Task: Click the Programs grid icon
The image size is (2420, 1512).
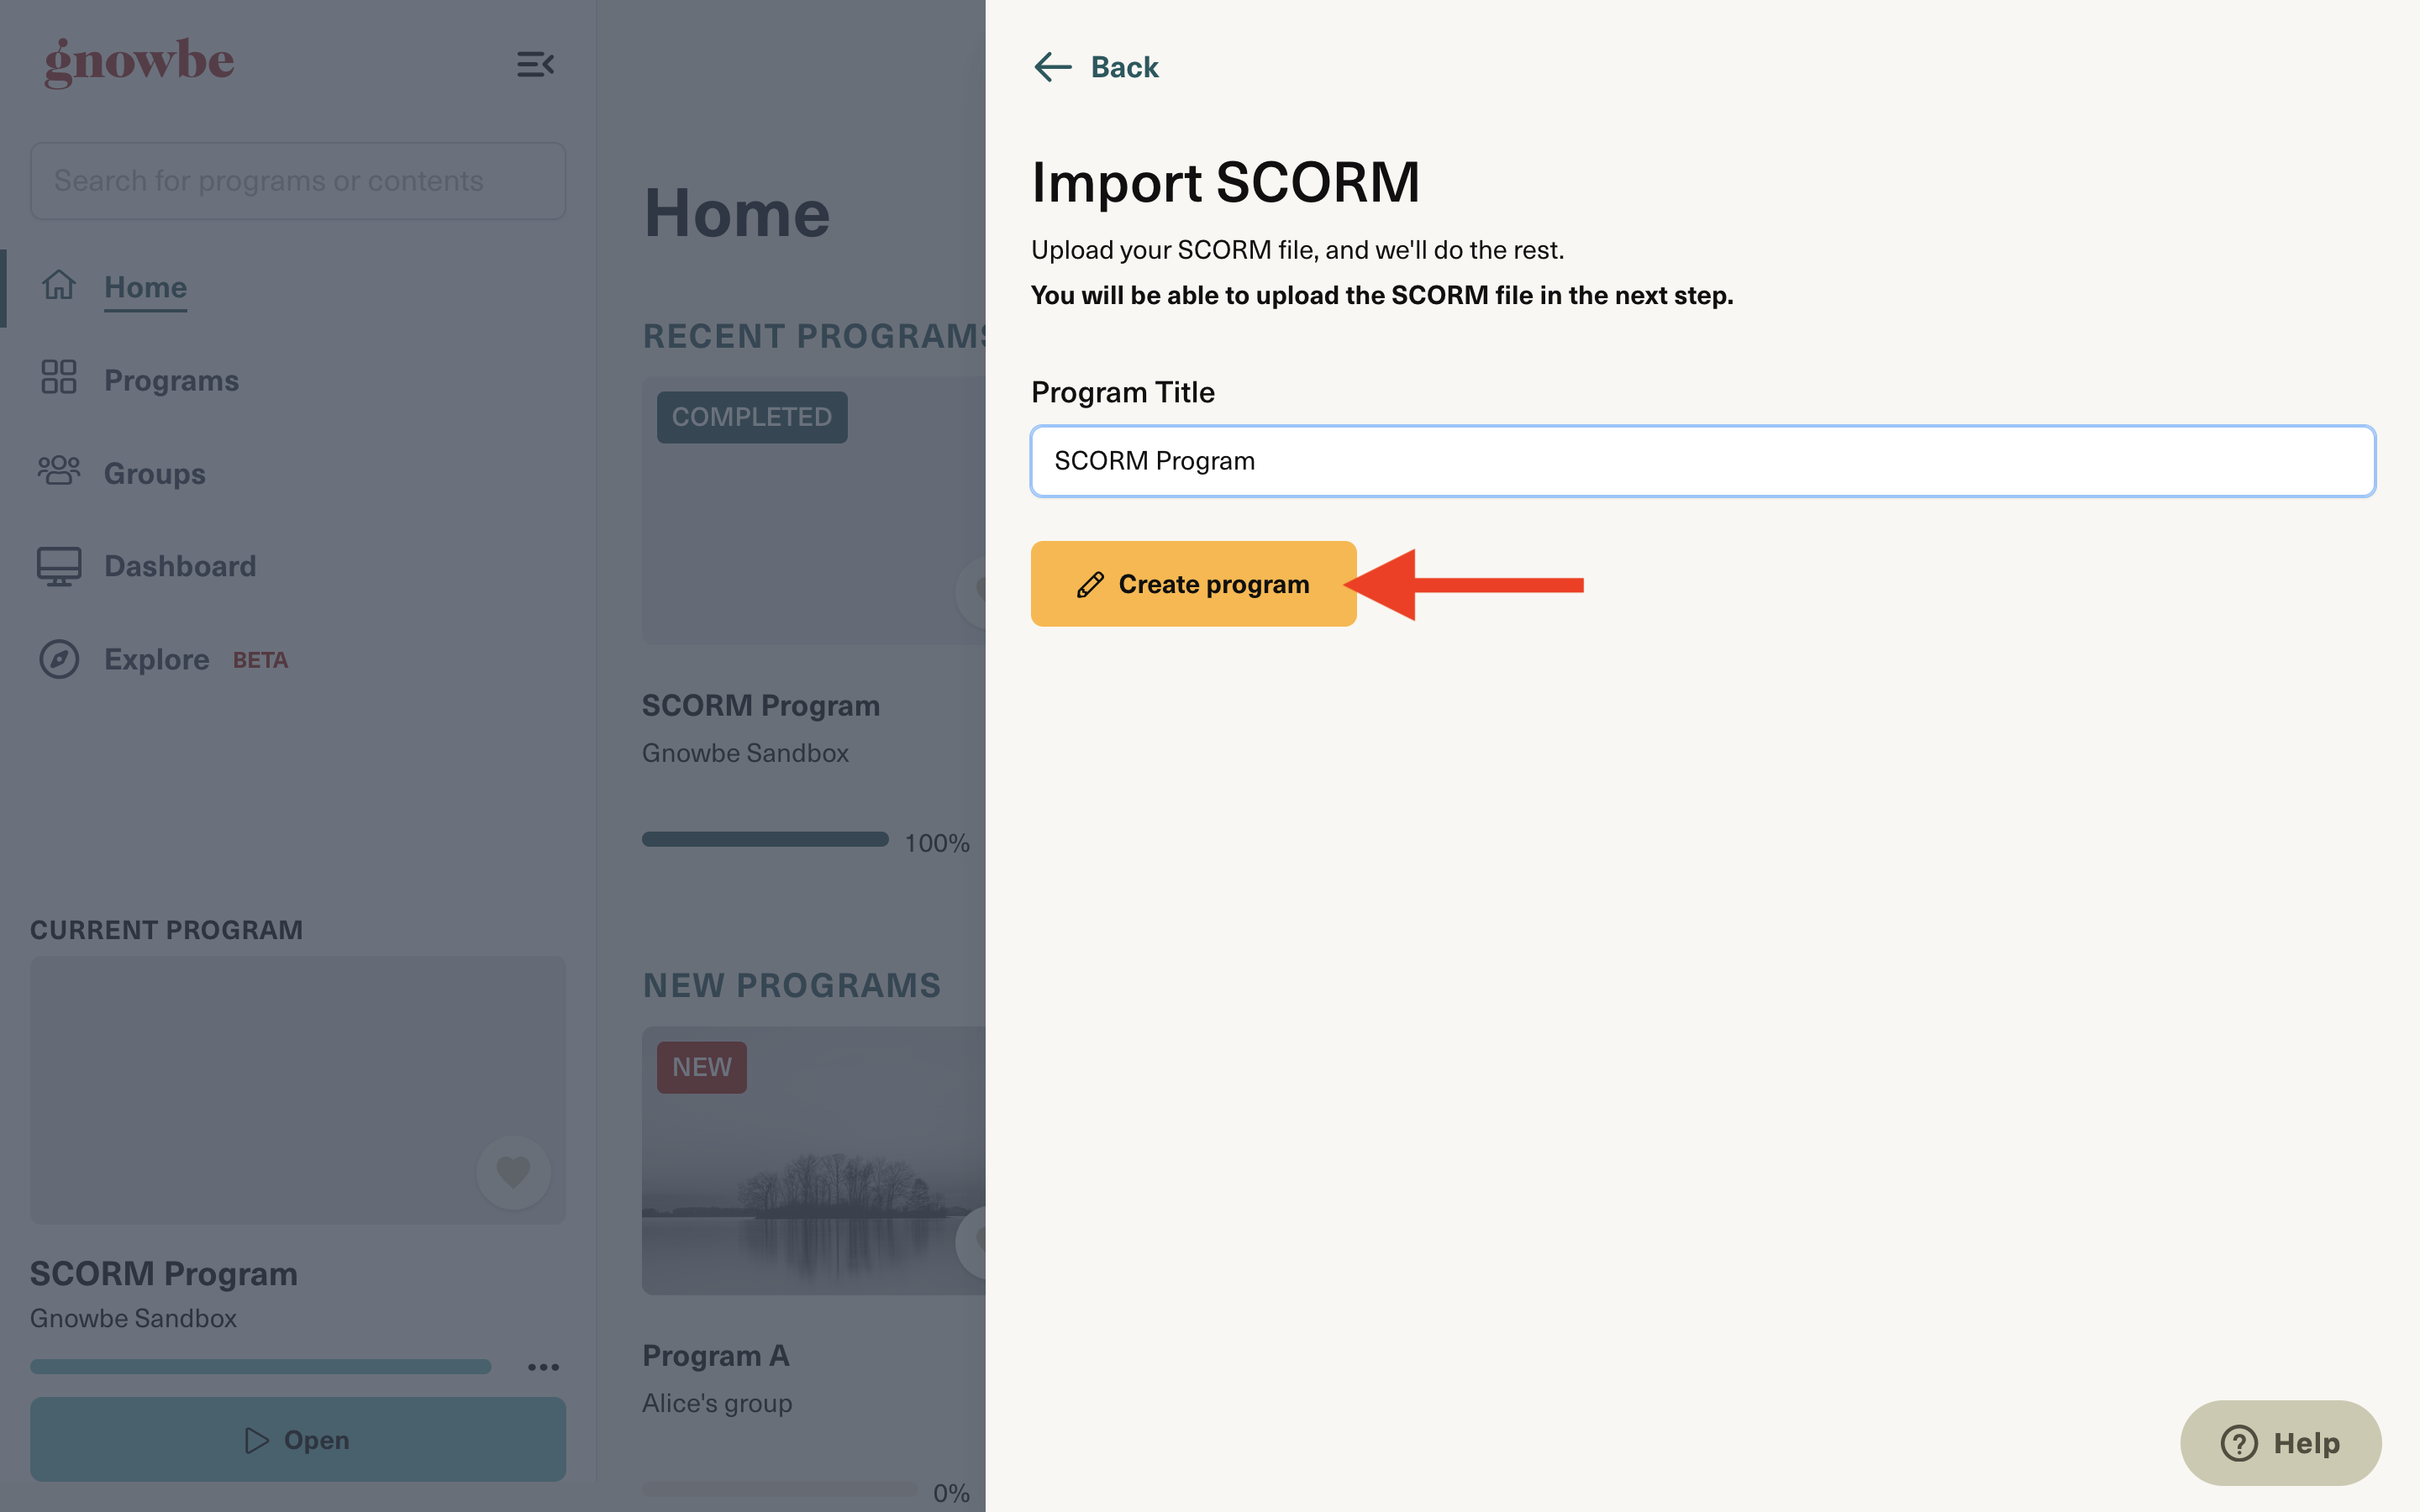Action: point(59,377)
